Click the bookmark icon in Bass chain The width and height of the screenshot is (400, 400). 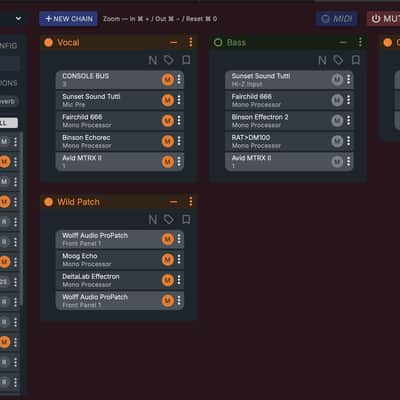(x=356, y=60)
